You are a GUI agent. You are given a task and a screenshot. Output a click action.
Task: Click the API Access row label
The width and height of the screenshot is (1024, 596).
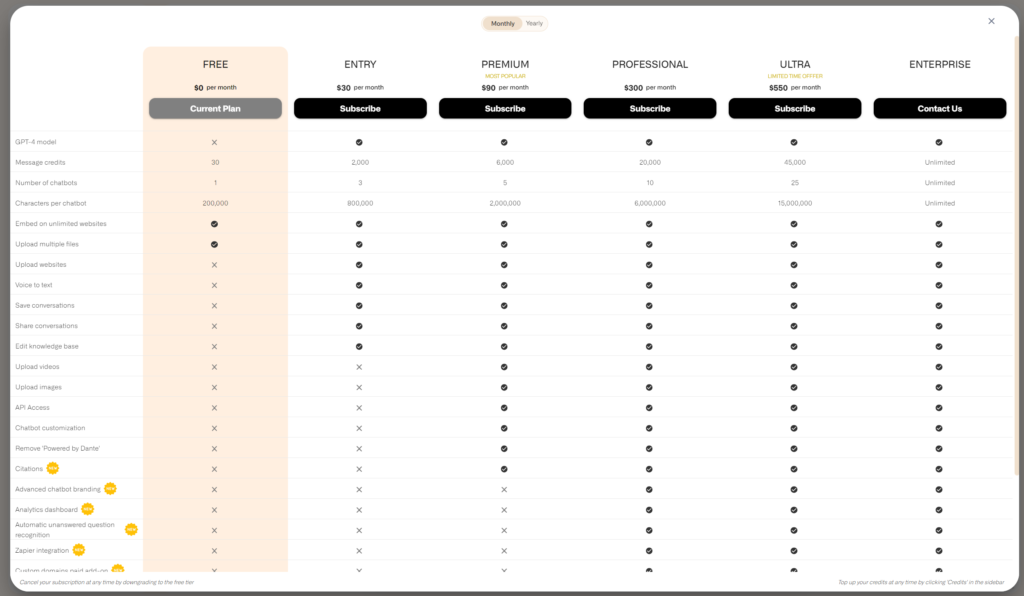pos(33,408)
